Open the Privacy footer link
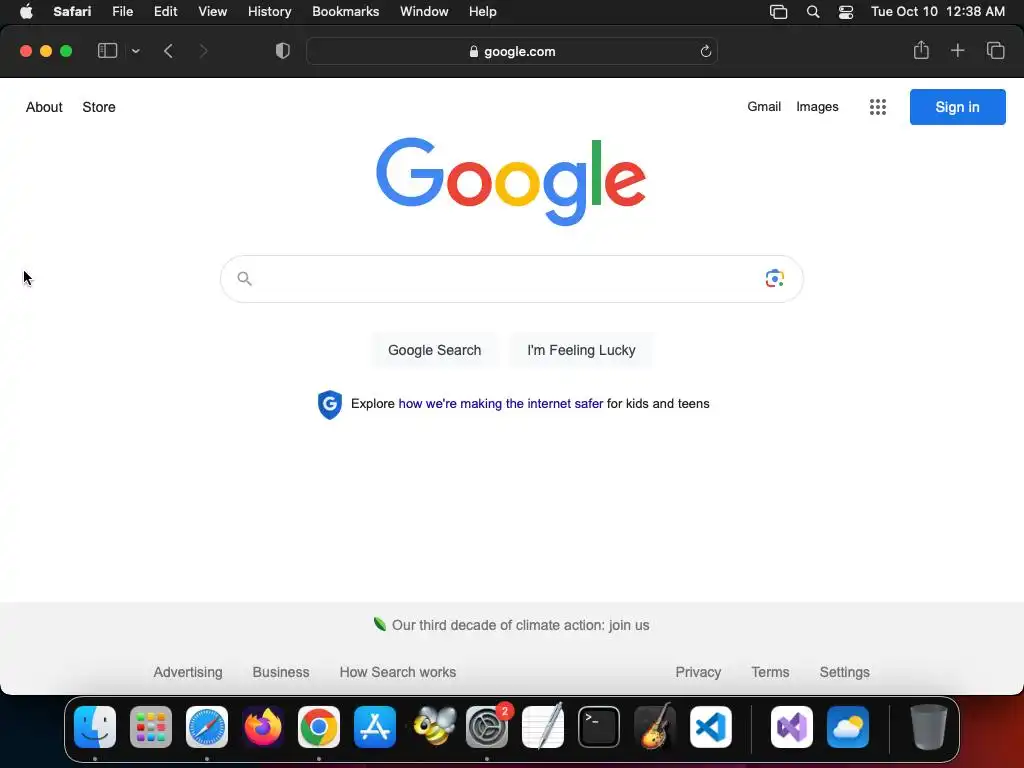This screenshot has width=1024, height=768. pos(698,672)
